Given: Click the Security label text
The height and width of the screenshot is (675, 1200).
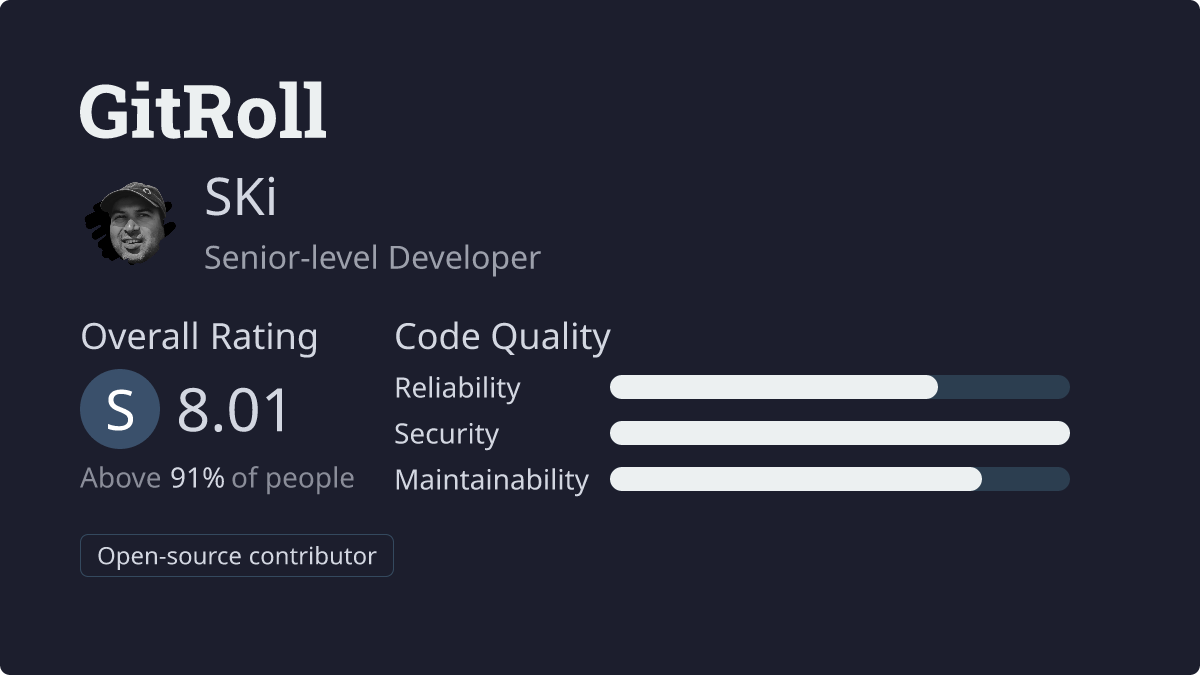Looking at the screenshot, I should coord(446,434).
